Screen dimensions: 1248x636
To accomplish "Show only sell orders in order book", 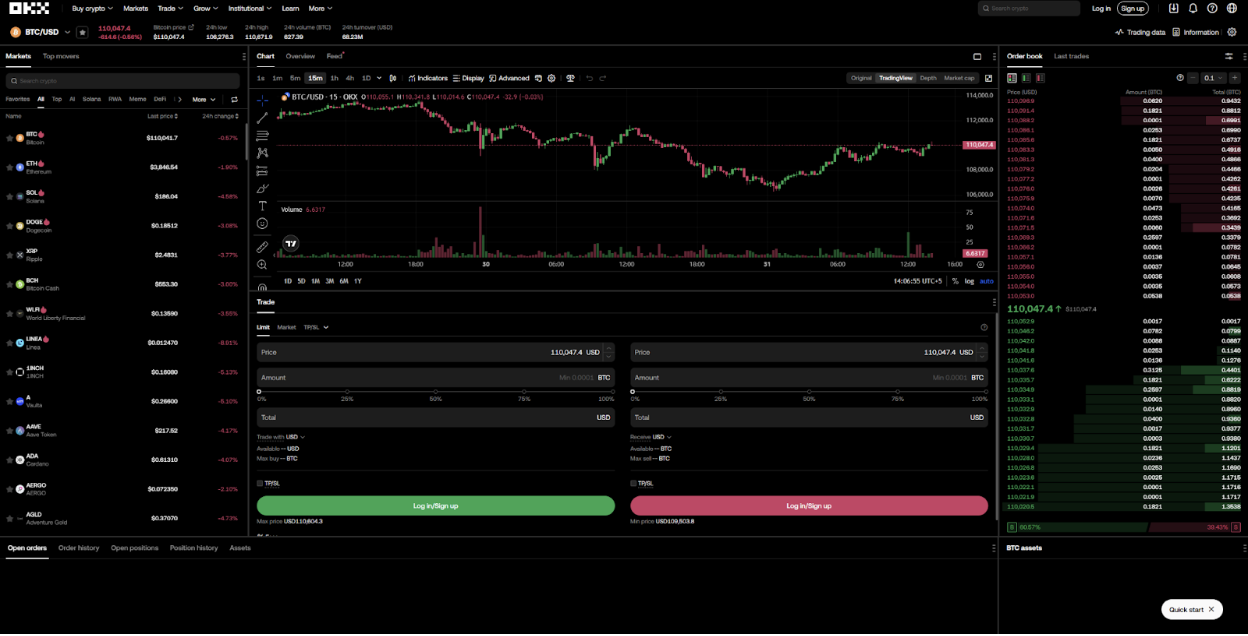I will 1040,77.
